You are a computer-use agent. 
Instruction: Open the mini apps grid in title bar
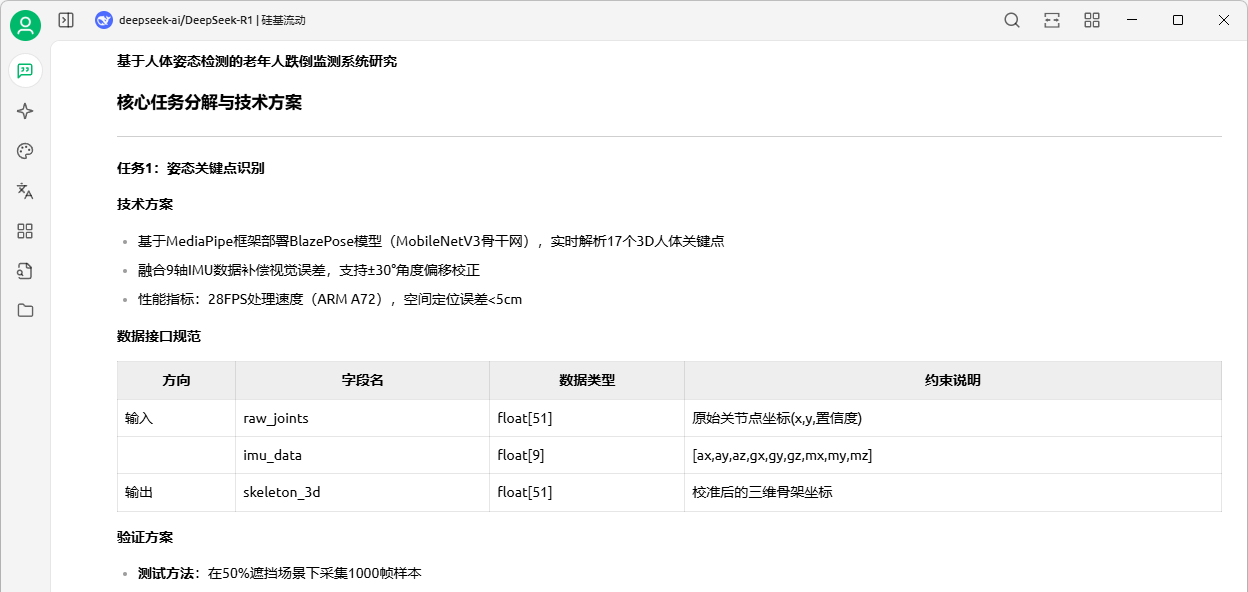pos(1092,20)
